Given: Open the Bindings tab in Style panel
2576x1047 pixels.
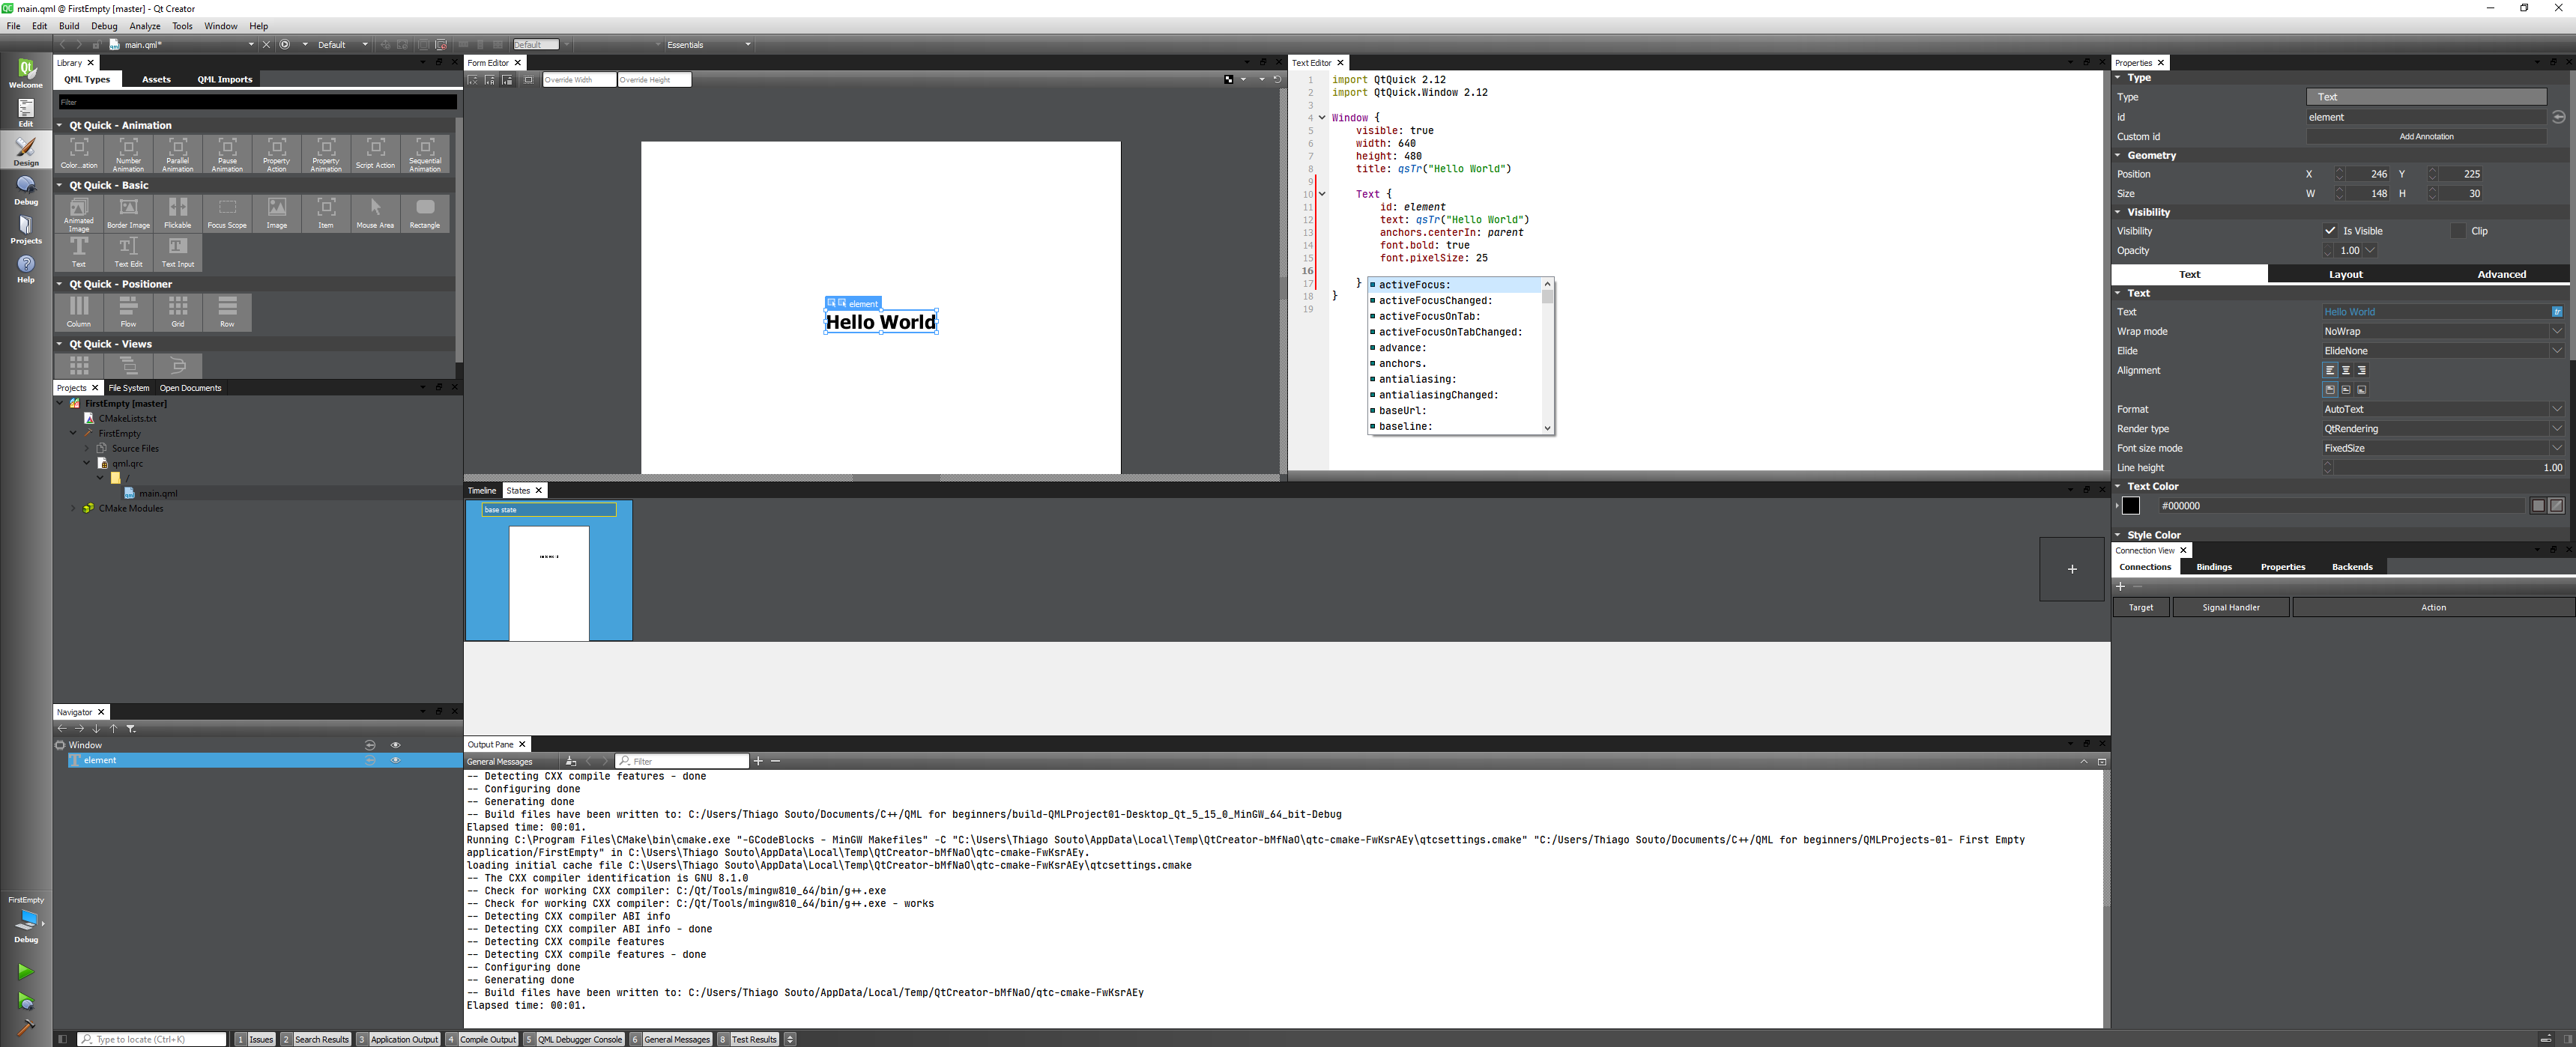Looking at the screenshot, I should coord(2215,566).
